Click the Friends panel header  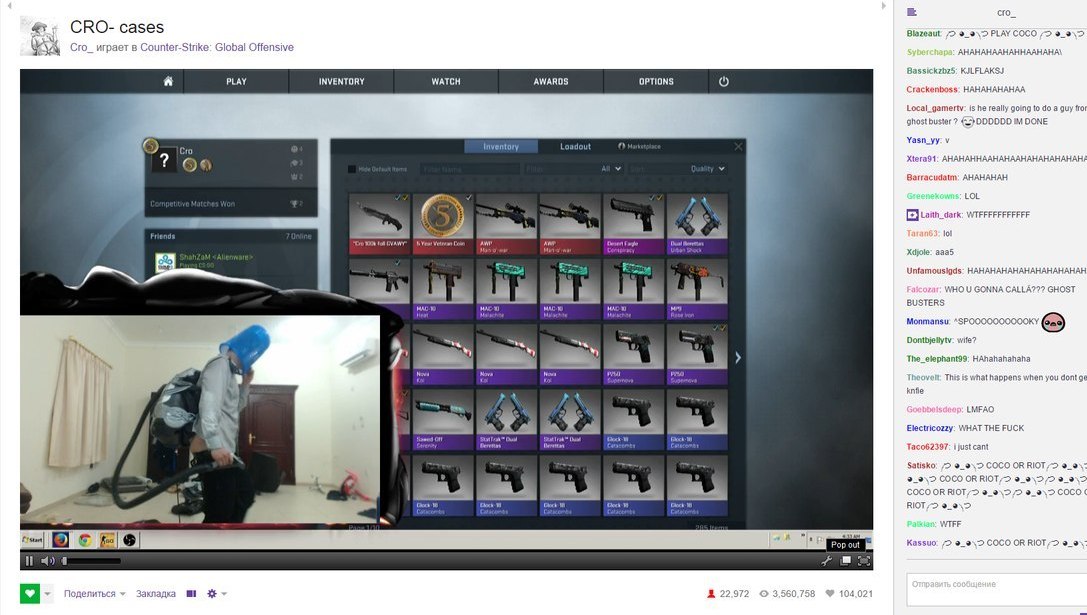pos(231,236)
